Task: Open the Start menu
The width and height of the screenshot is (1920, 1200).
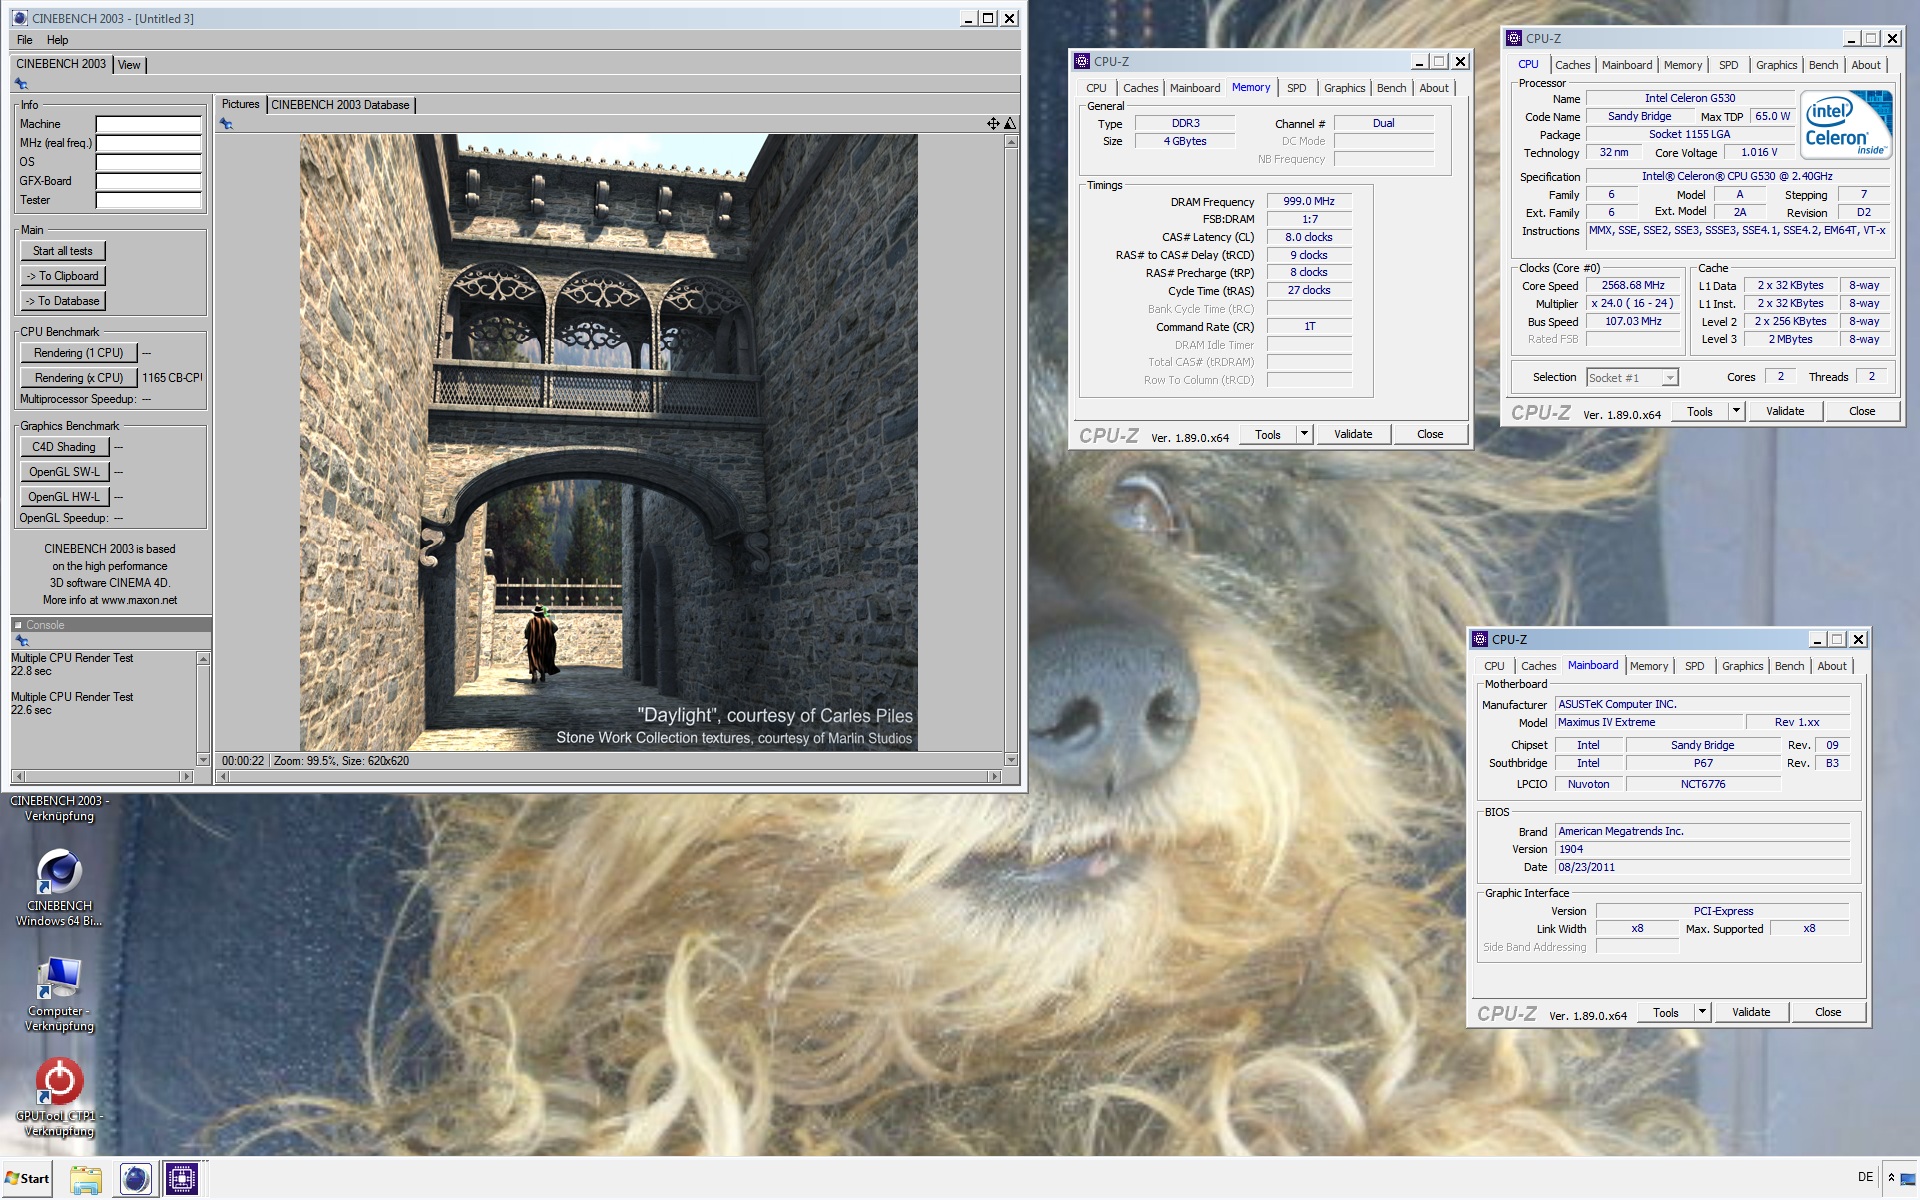Action: pyautogui.click(x=27, y=1178)
